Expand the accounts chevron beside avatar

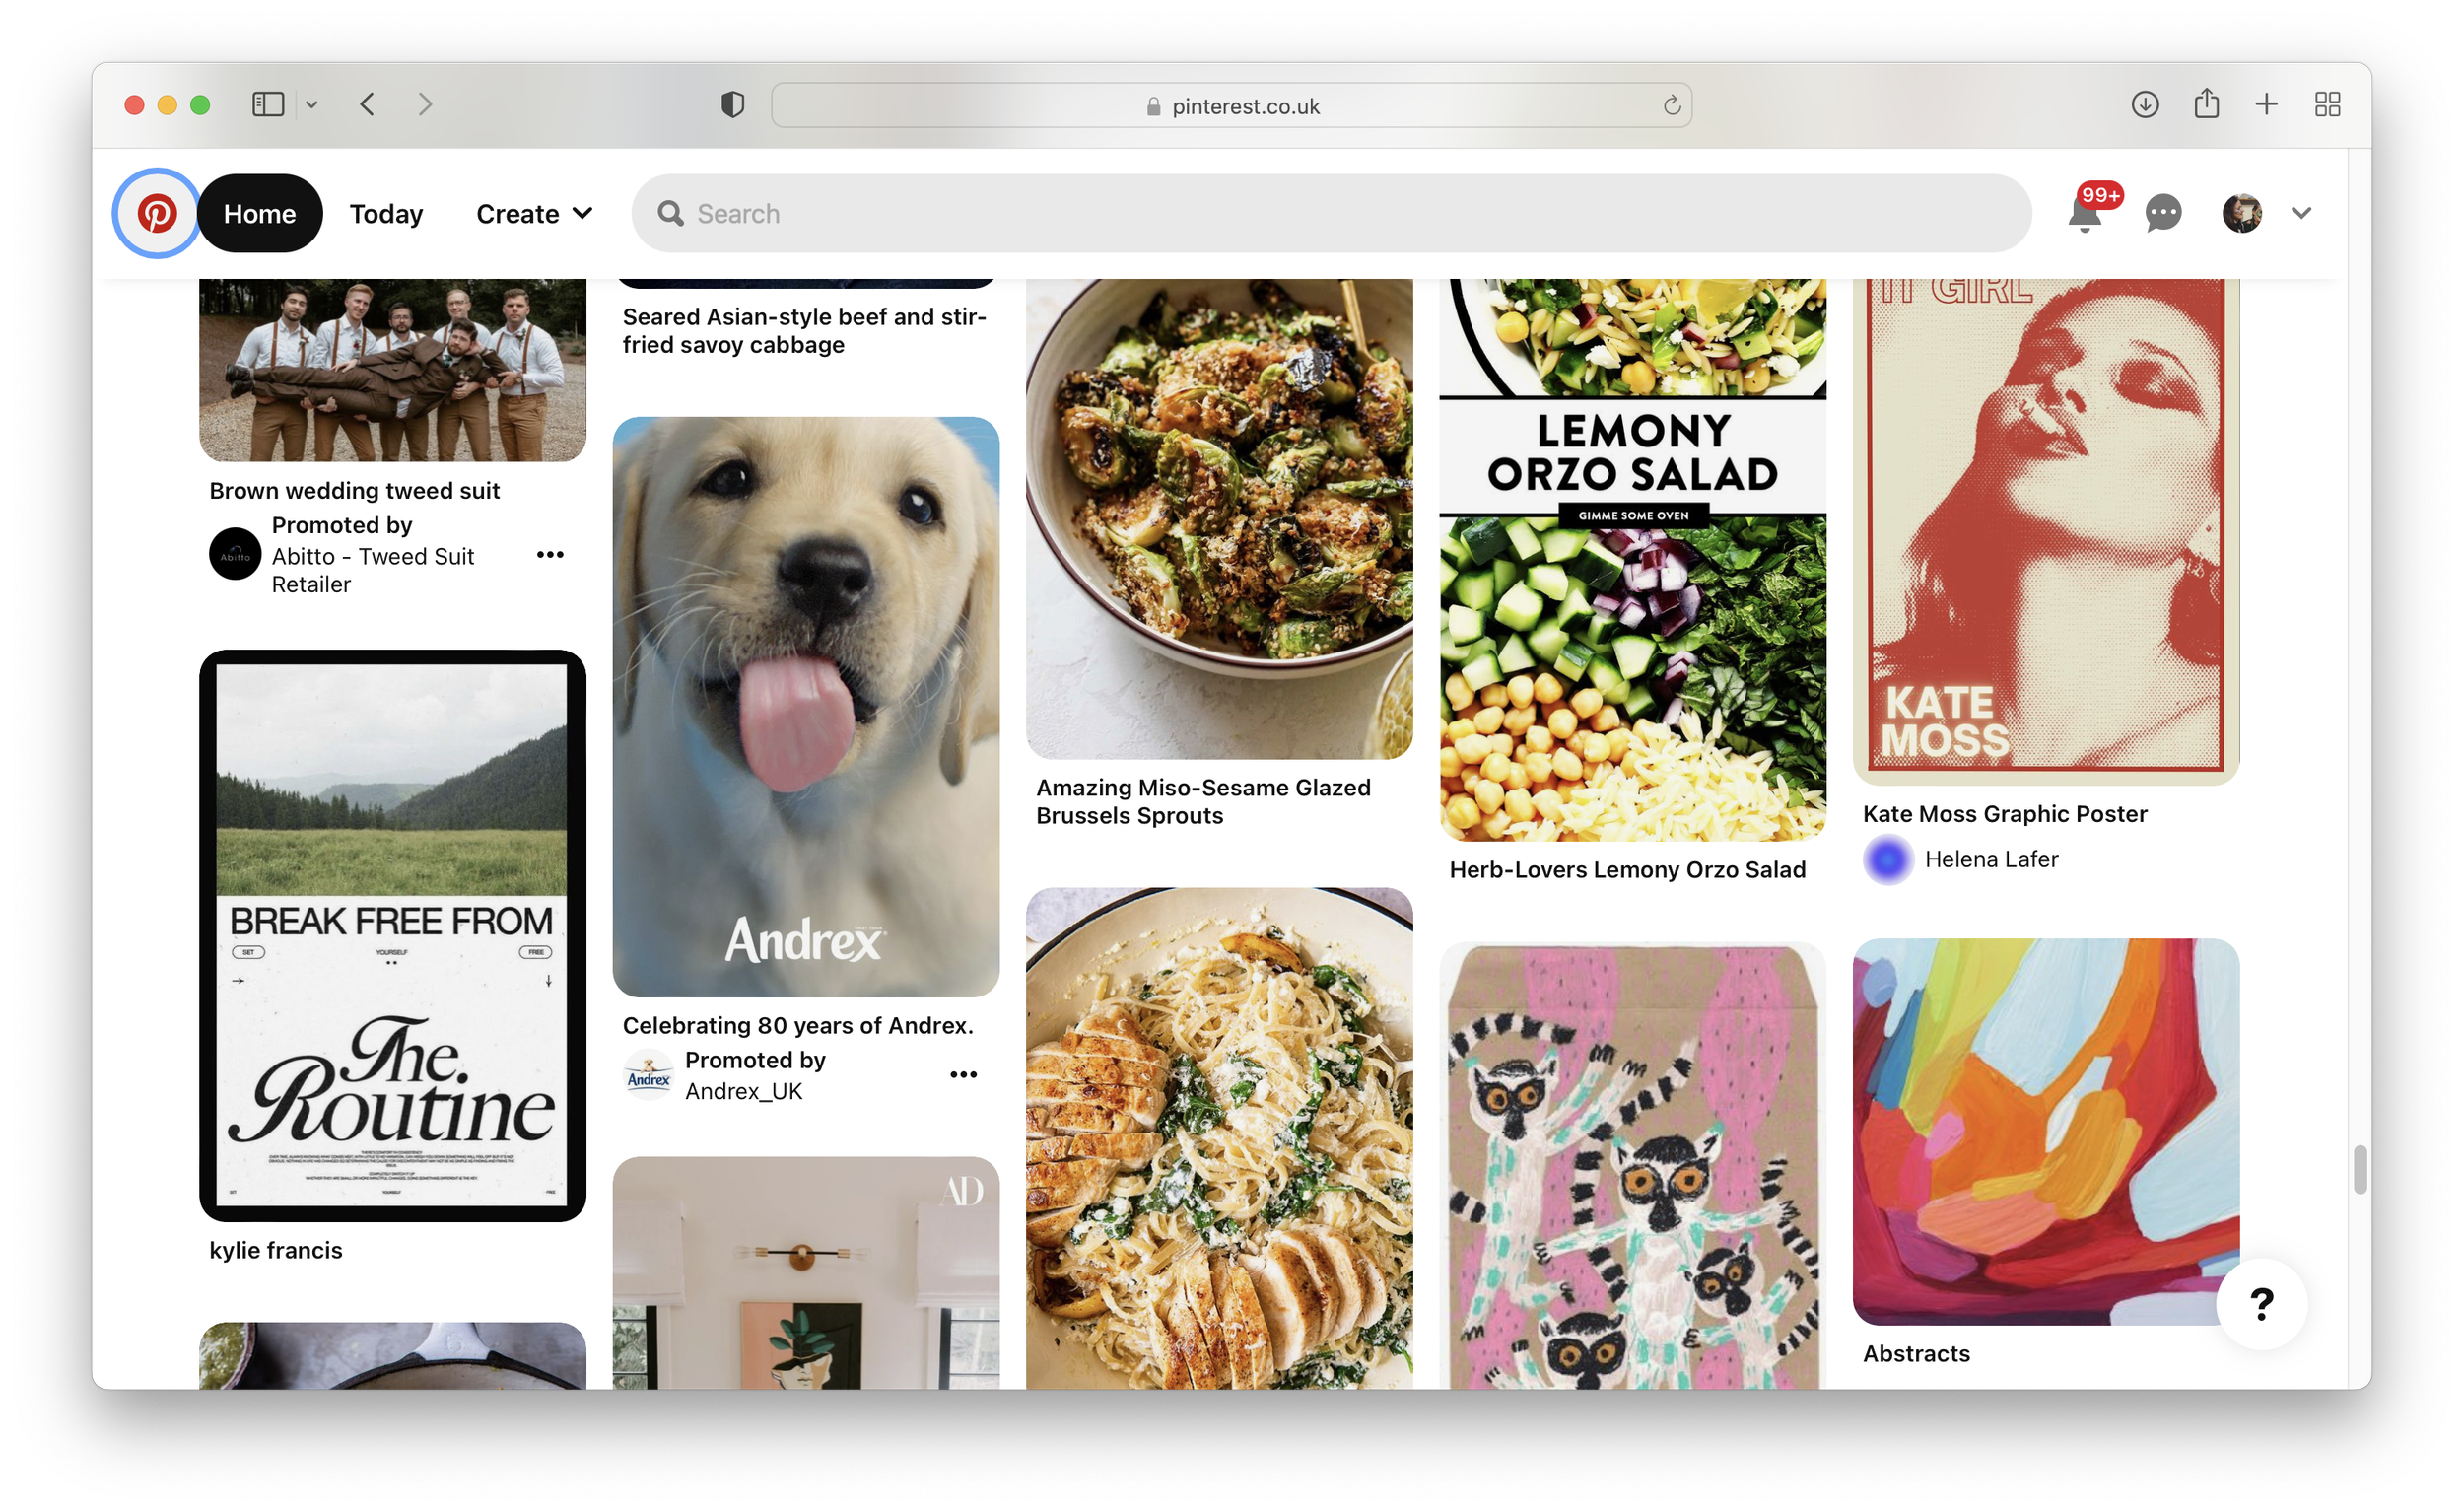click(2301, 213)
